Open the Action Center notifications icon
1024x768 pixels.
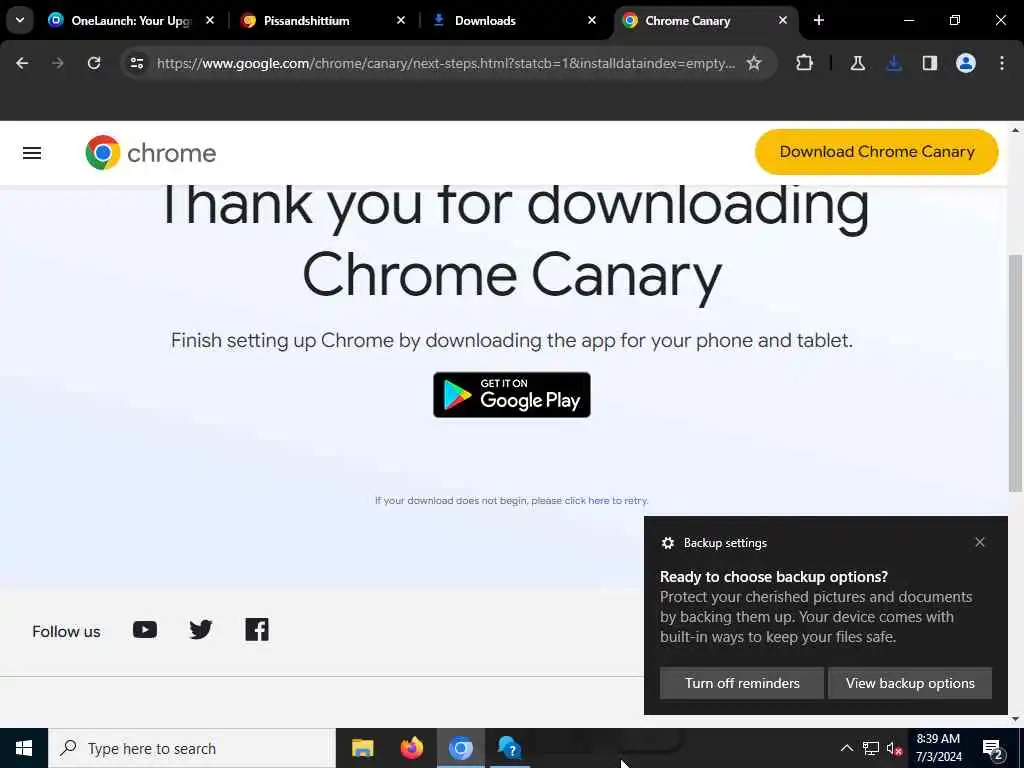coord(993,749)
